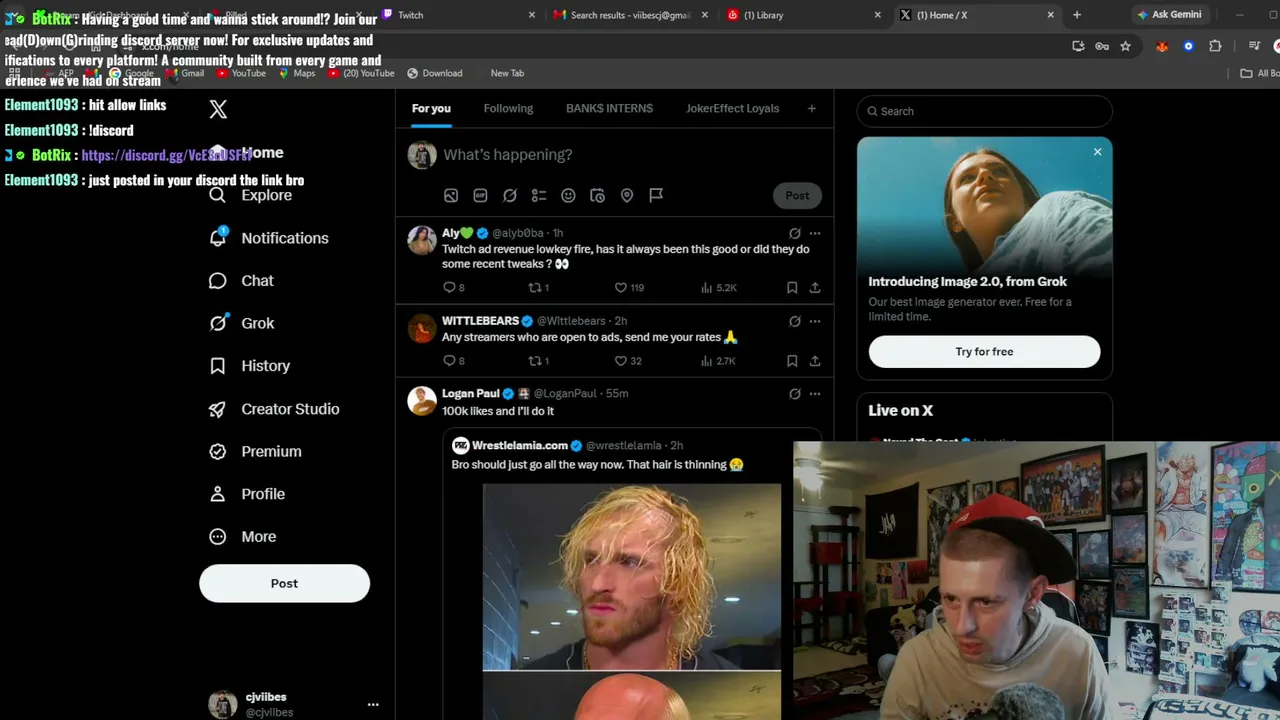The width and height of the screenshot is (1280, 720).
Task: Click the Grok icon on Logan Paul's post
Action: click(794, 394)
